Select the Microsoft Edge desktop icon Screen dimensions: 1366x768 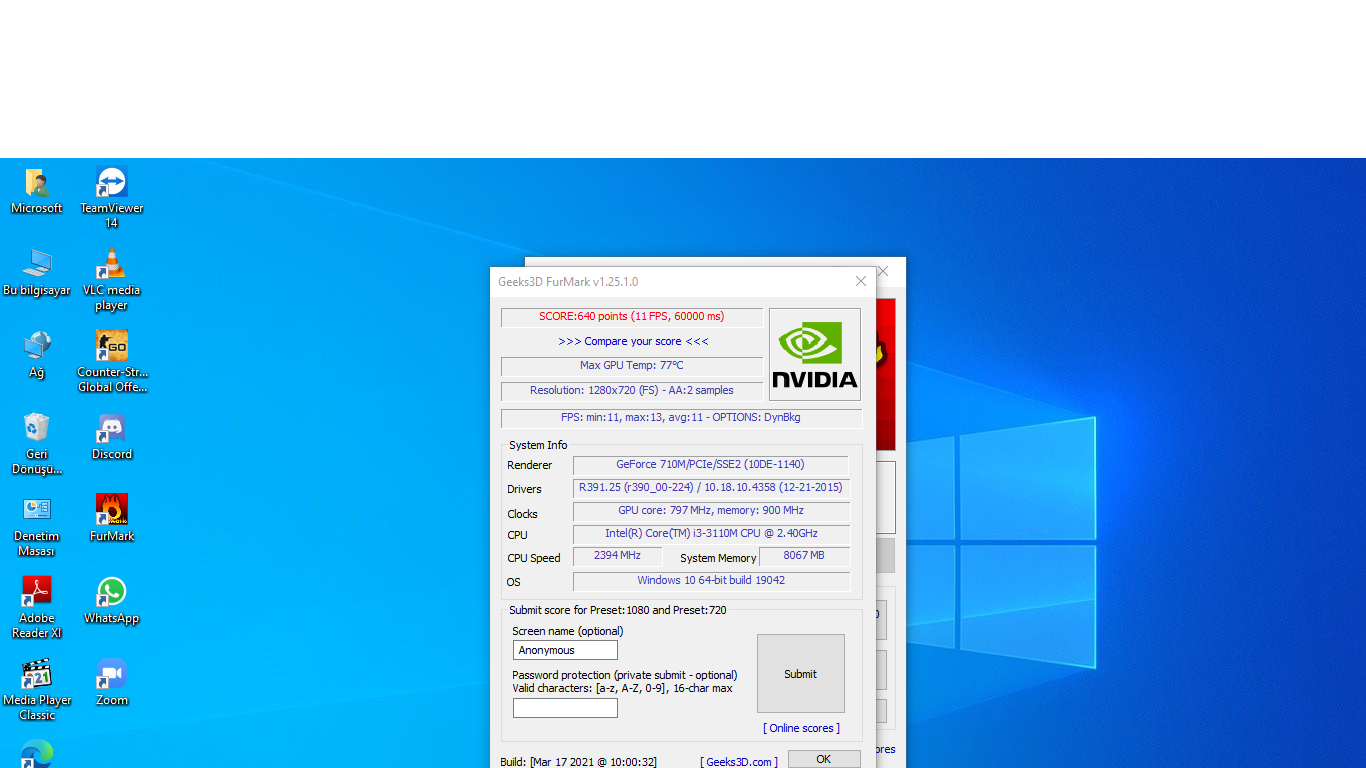tap(37, 754)
